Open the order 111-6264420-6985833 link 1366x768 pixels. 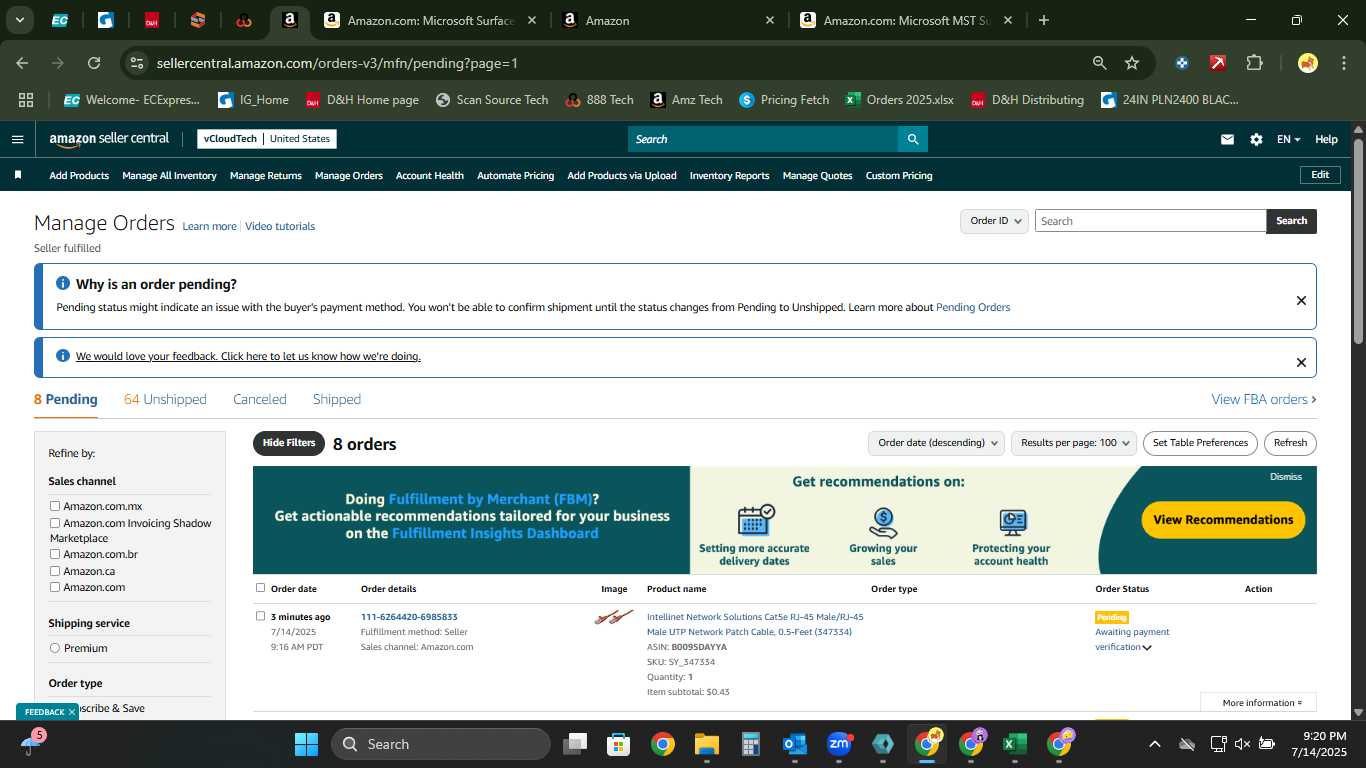point(409,617)
